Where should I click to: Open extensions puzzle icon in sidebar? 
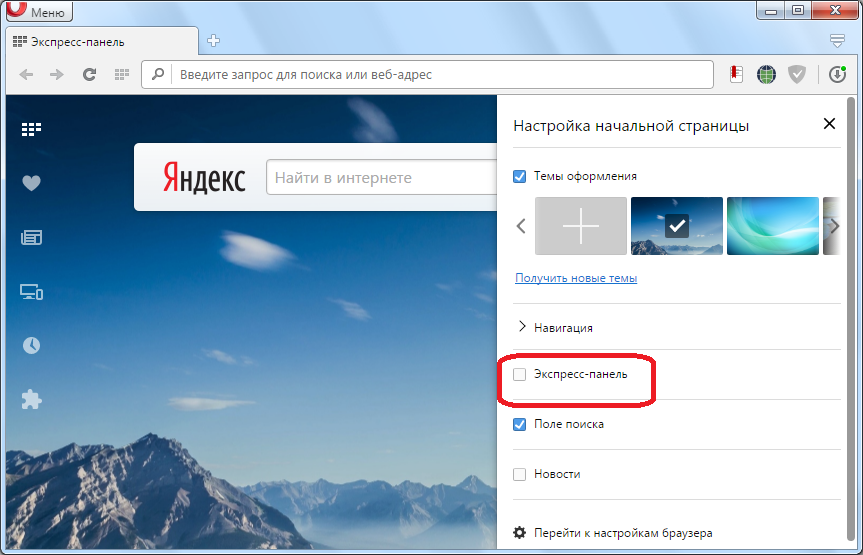(x=31, y=399)
